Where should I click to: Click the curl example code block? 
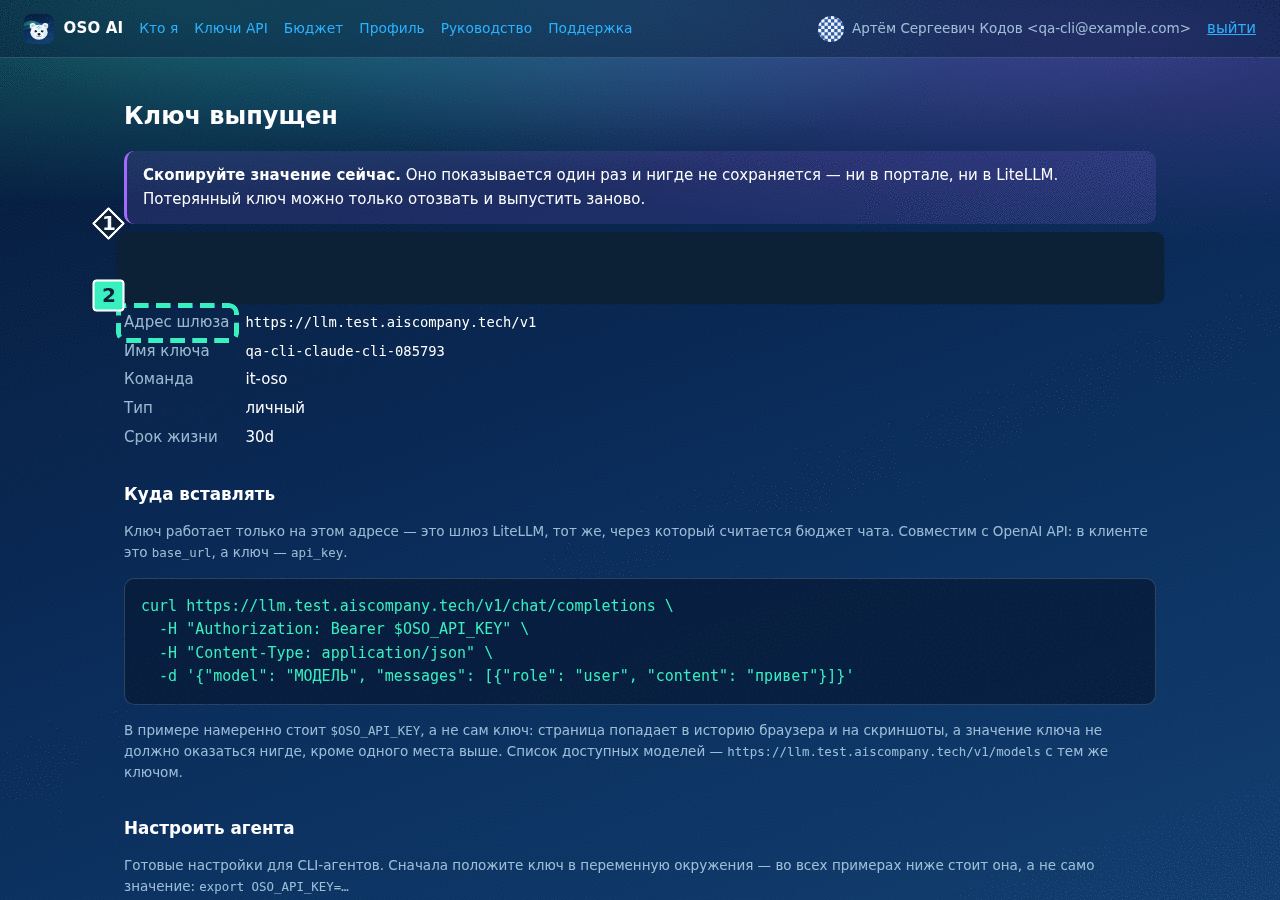click(640, 641)
